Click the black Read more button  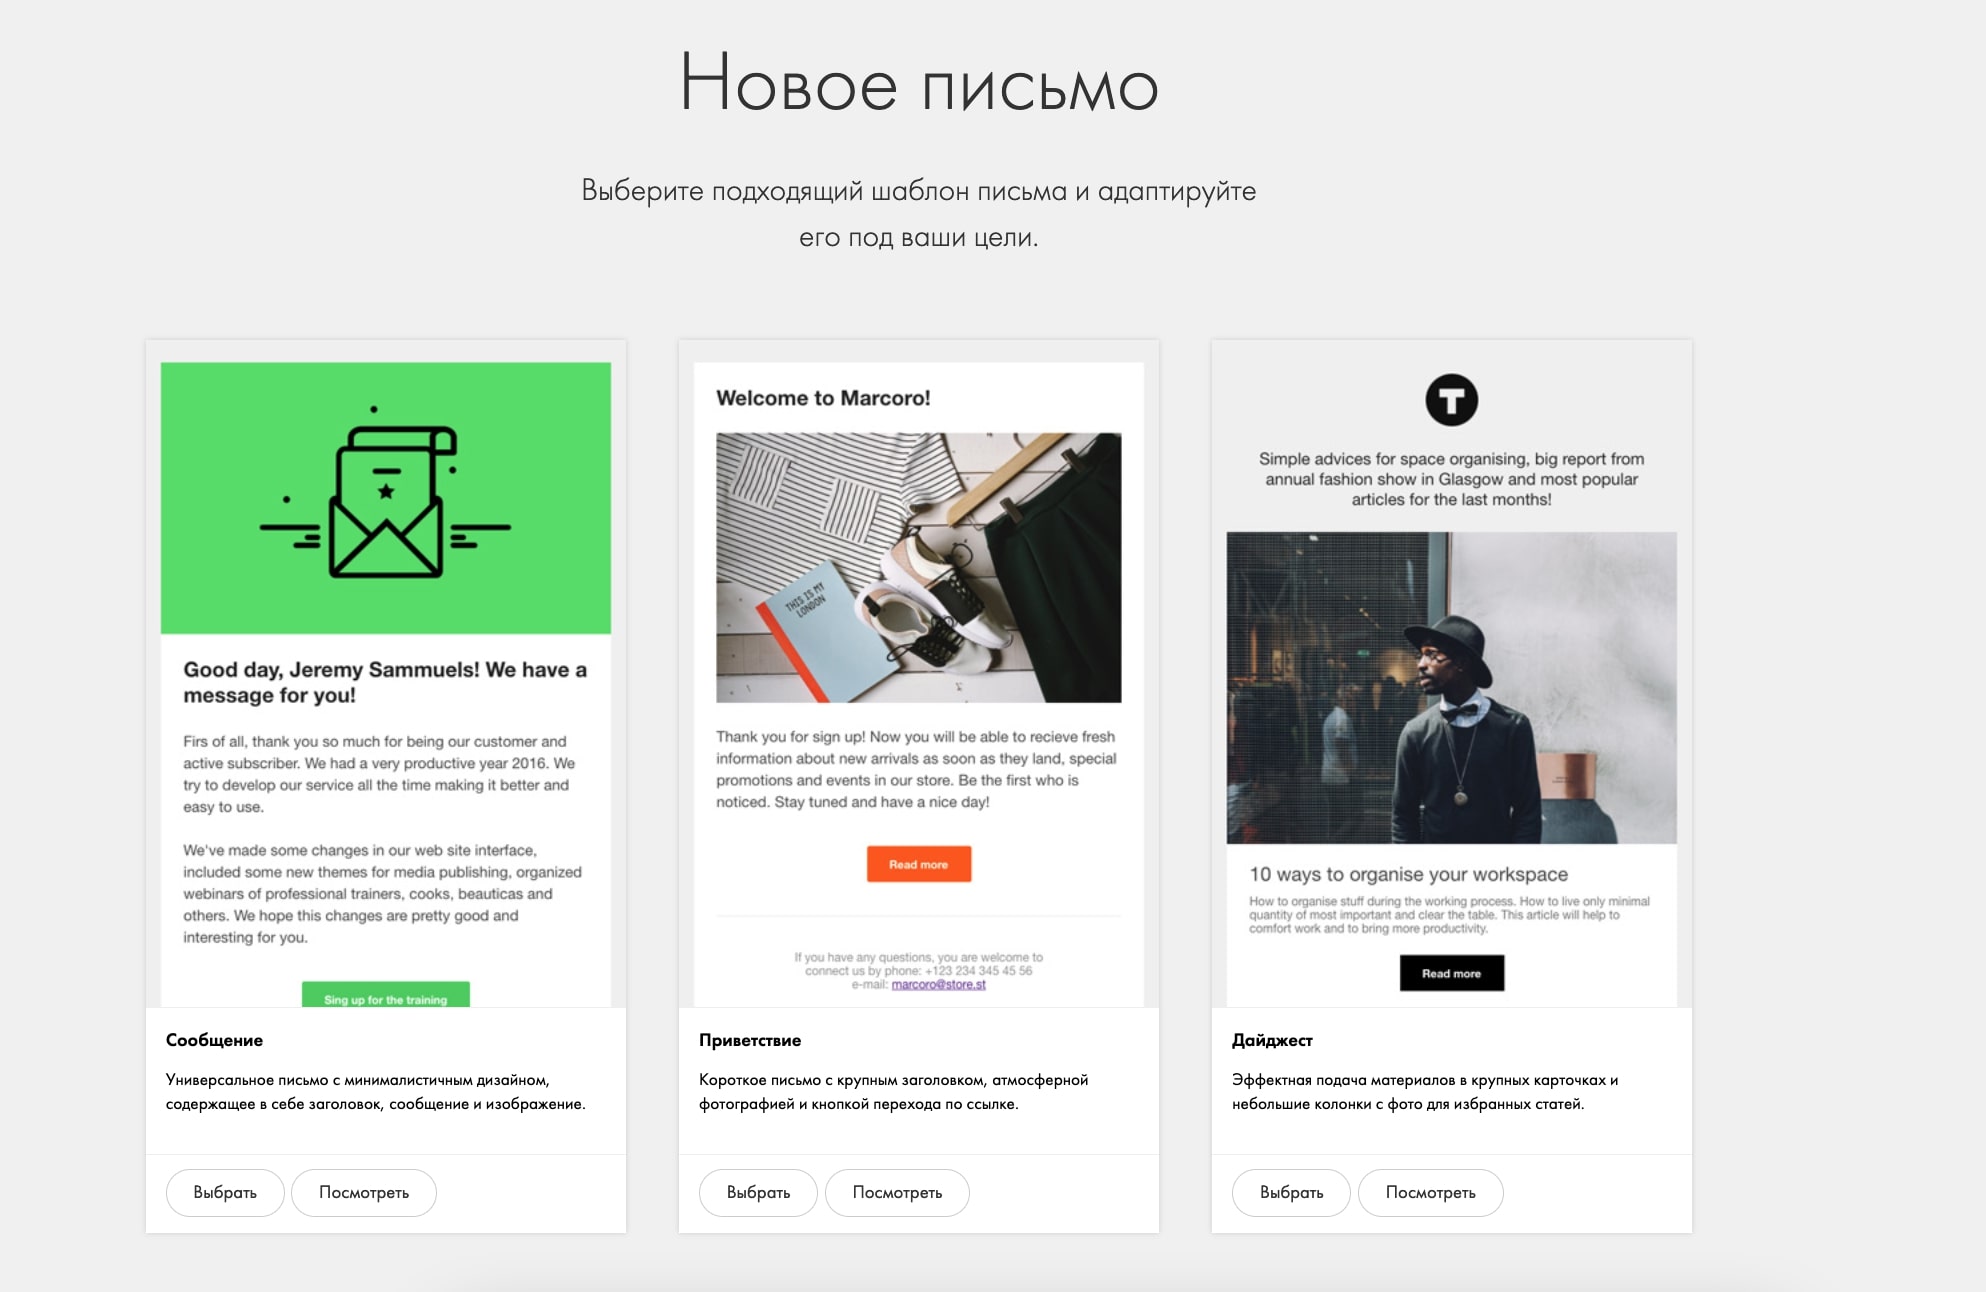[x=1451, y=973]
